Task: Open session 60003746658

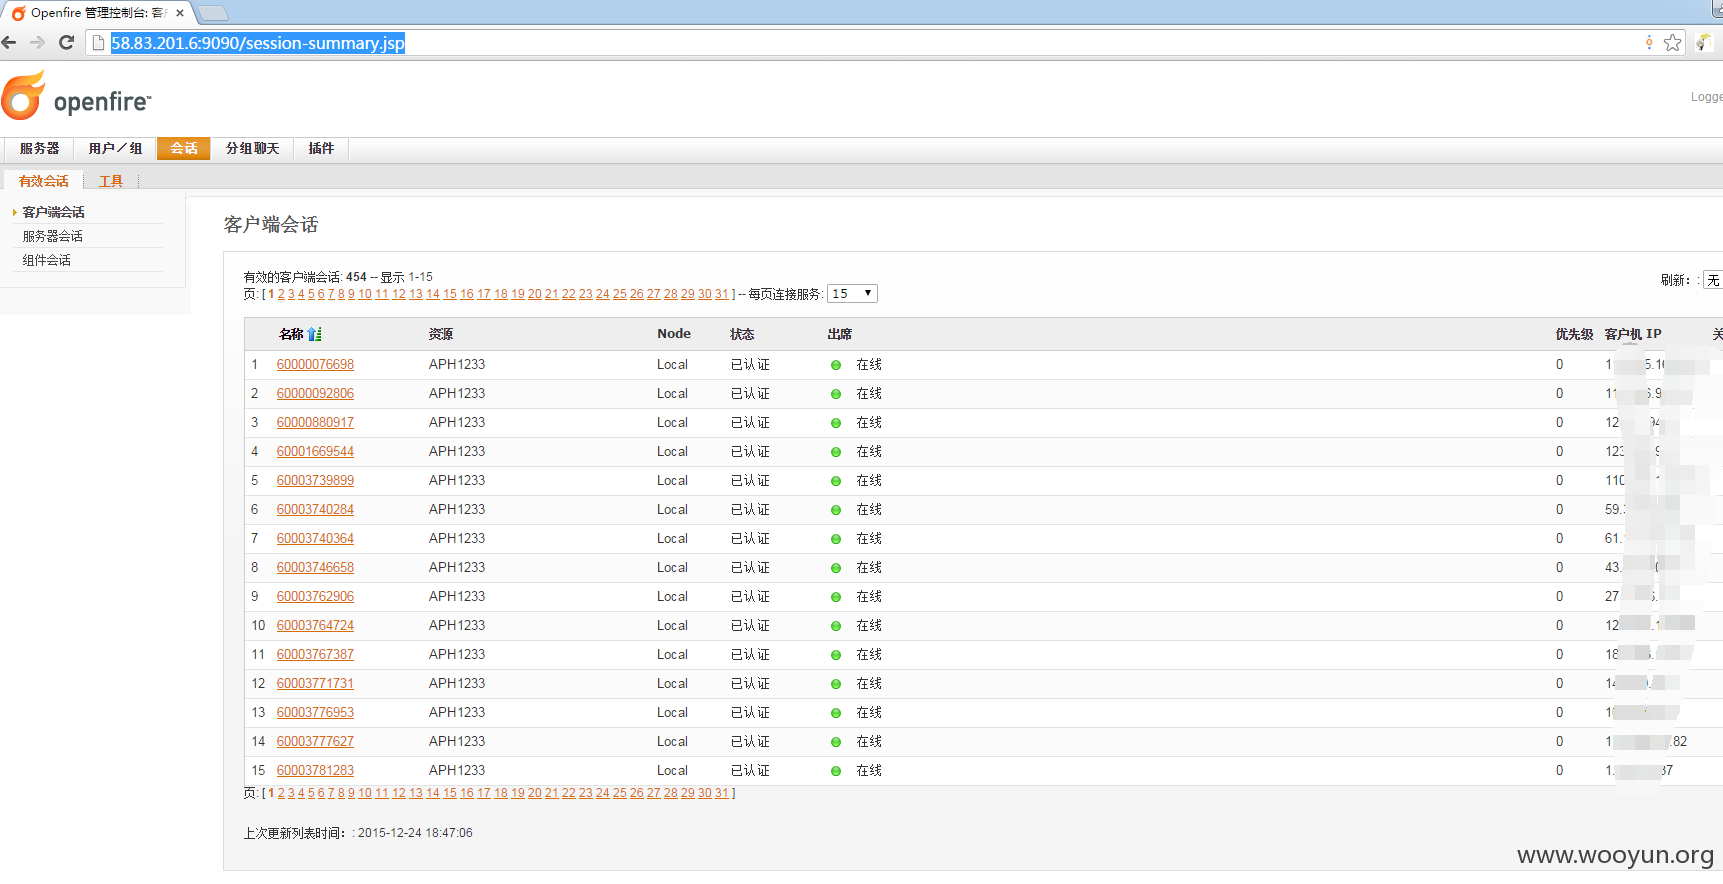Action: (x=315, y=568)
